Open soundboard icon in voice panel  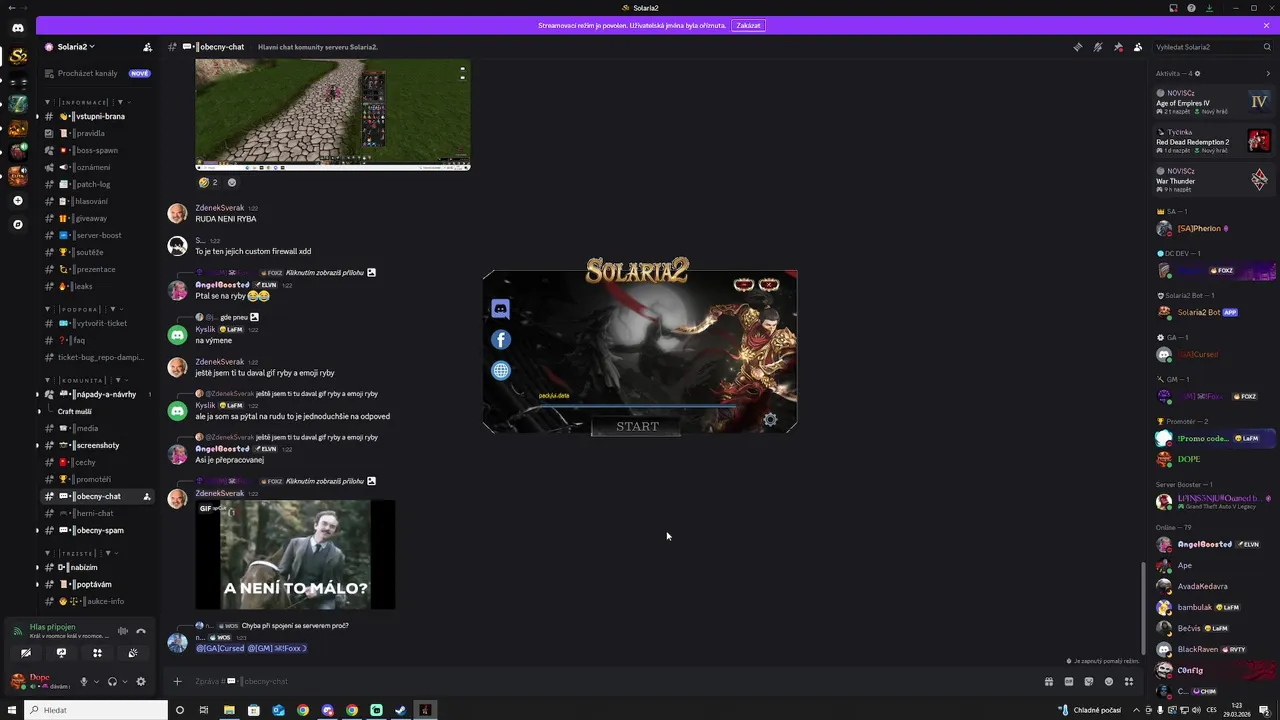point(133,653)
